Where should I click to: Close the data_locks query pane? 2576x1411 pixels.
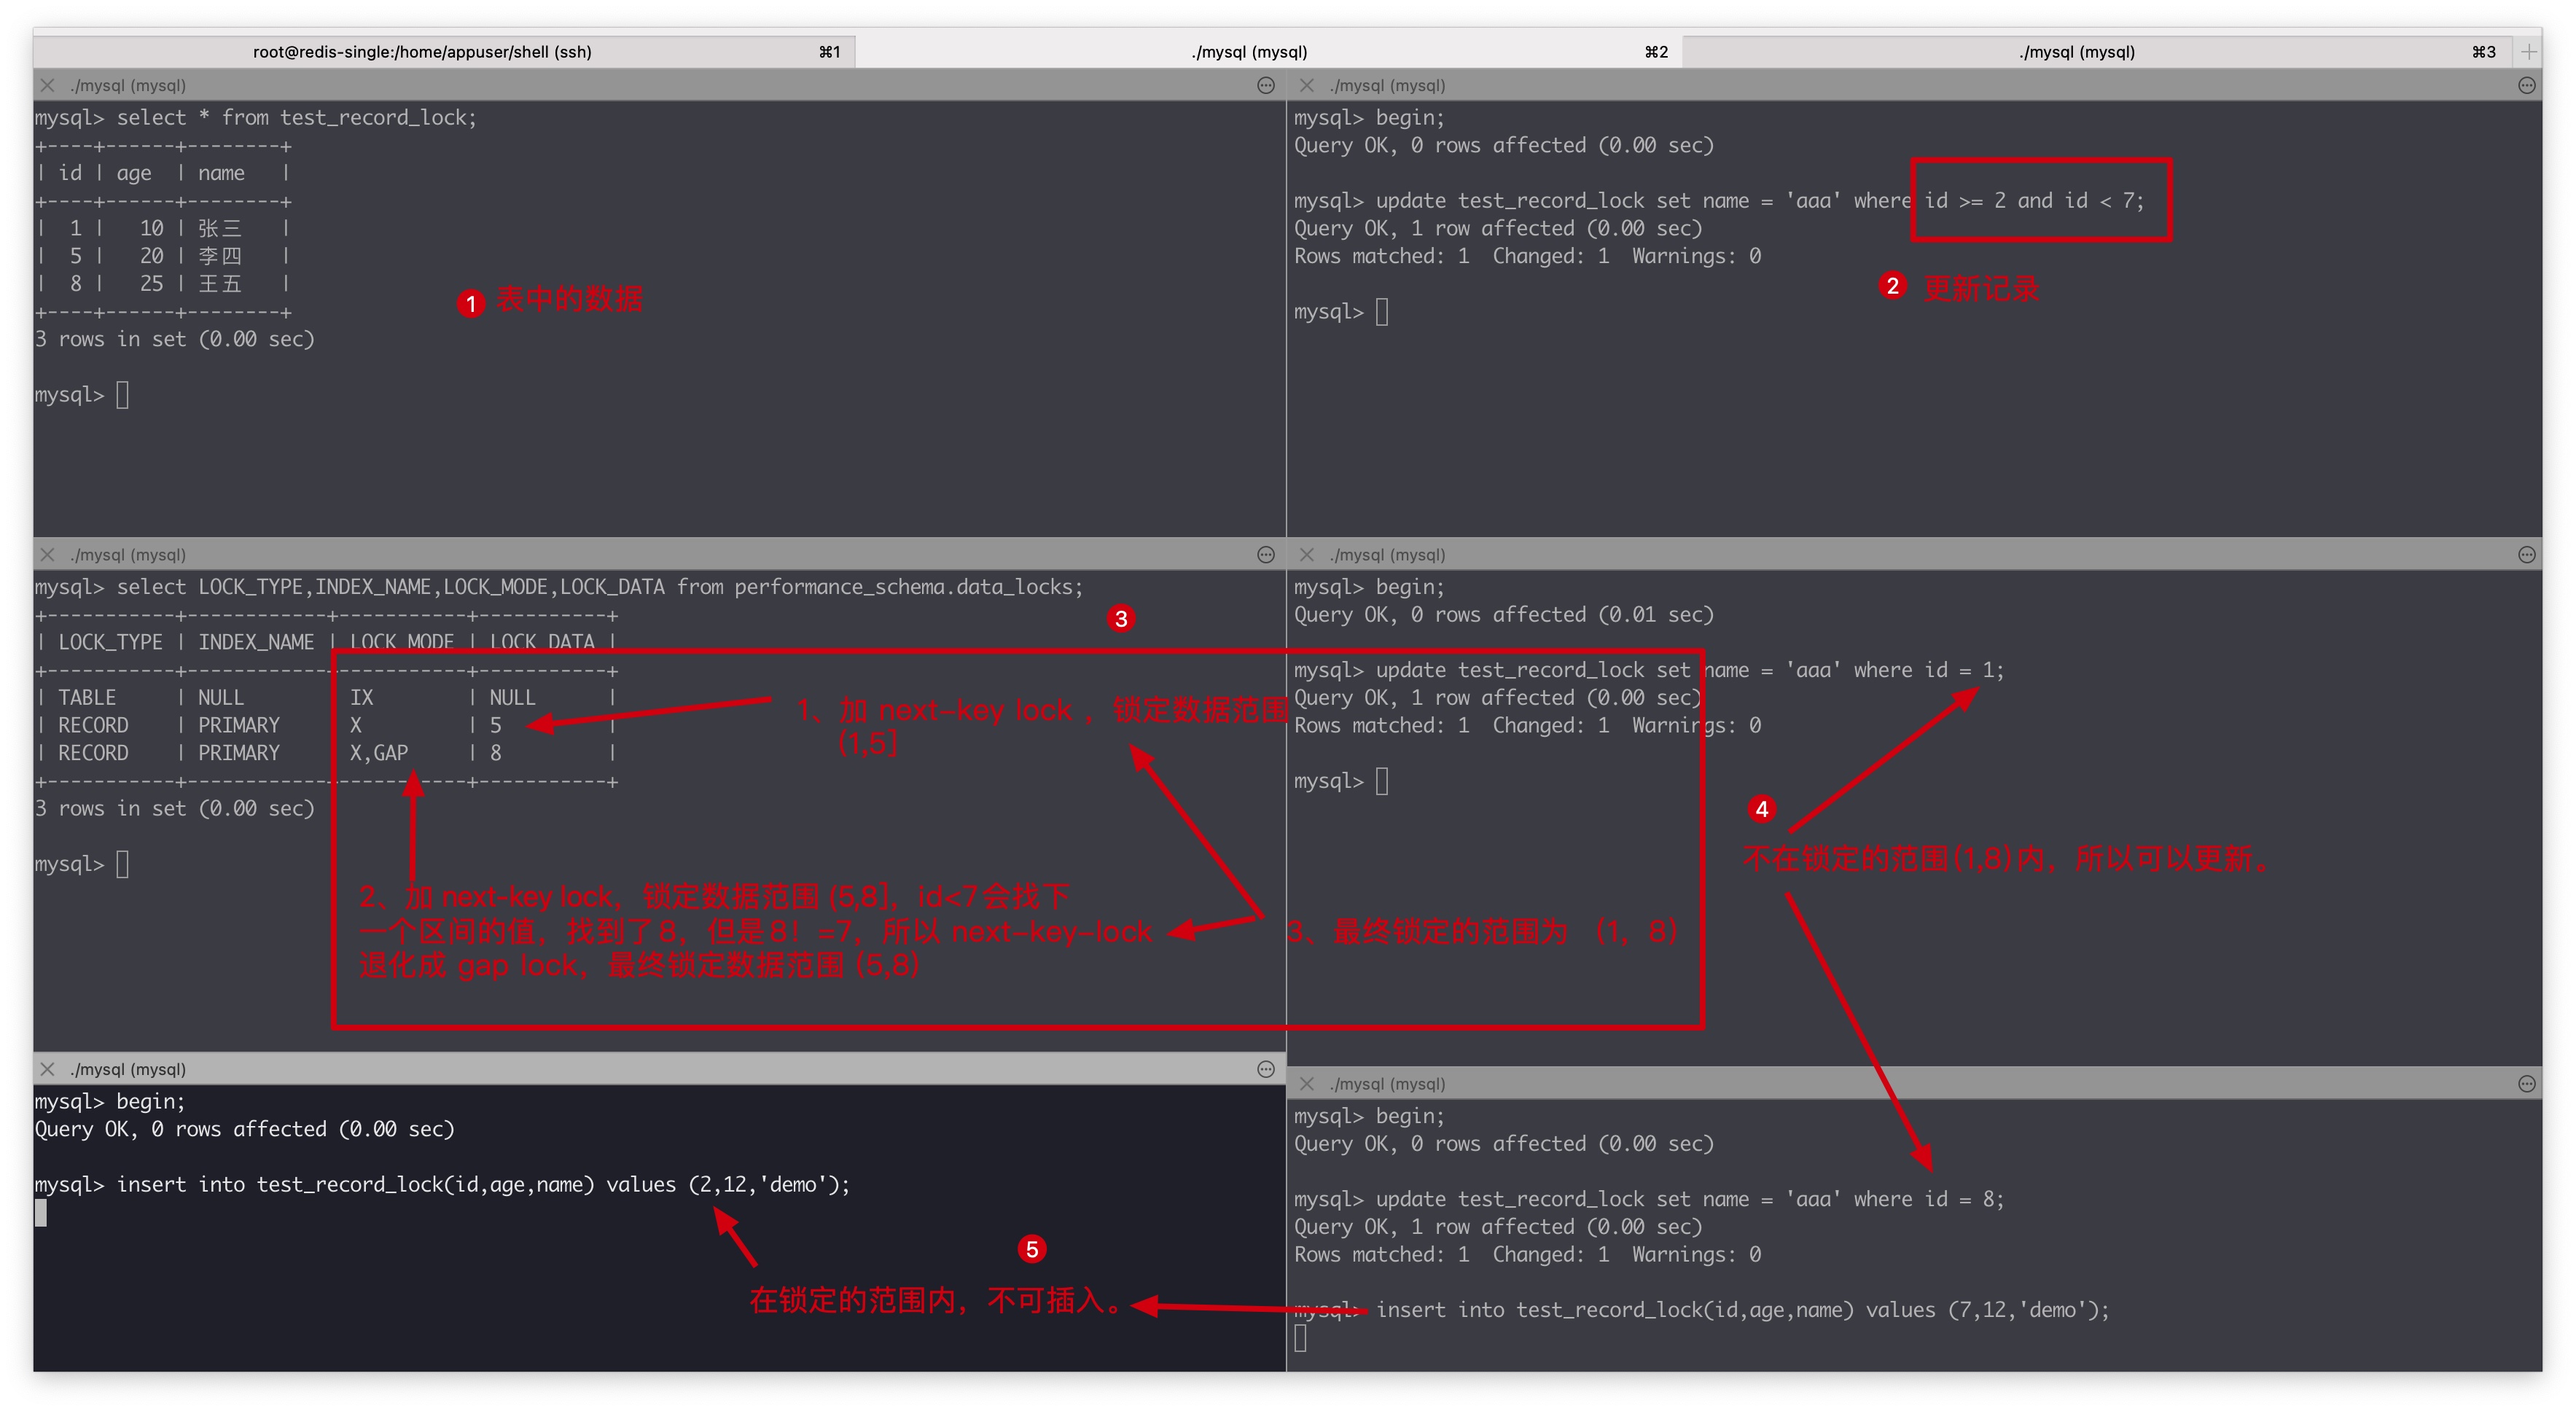coord(47,555)
